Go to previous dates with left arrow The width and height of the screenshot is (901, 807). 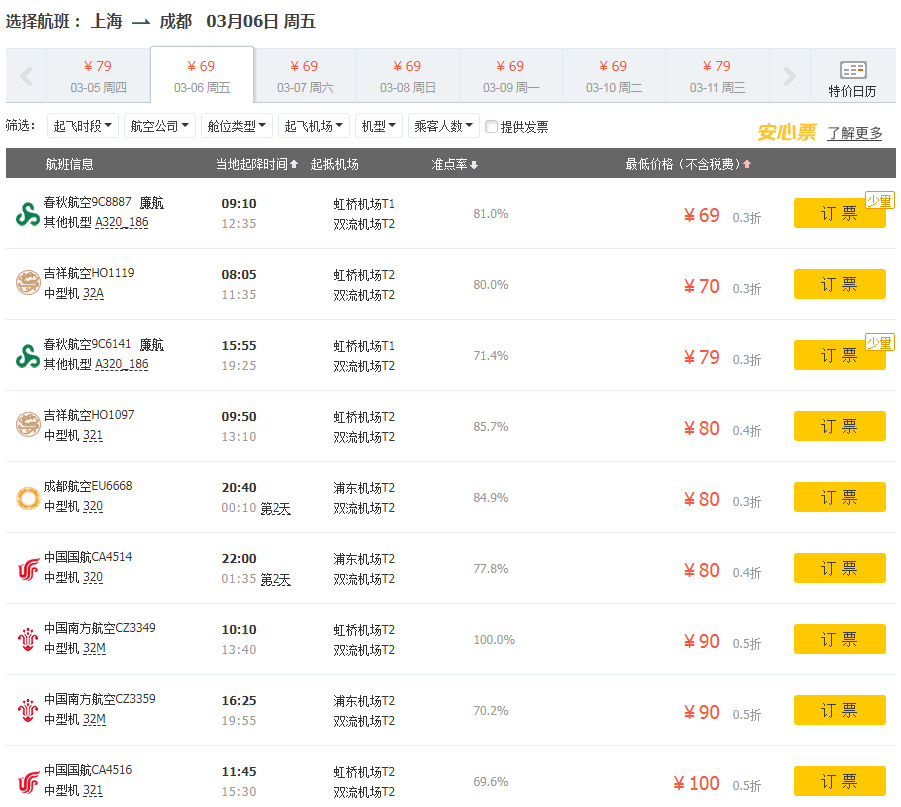(x=26, y=76)
